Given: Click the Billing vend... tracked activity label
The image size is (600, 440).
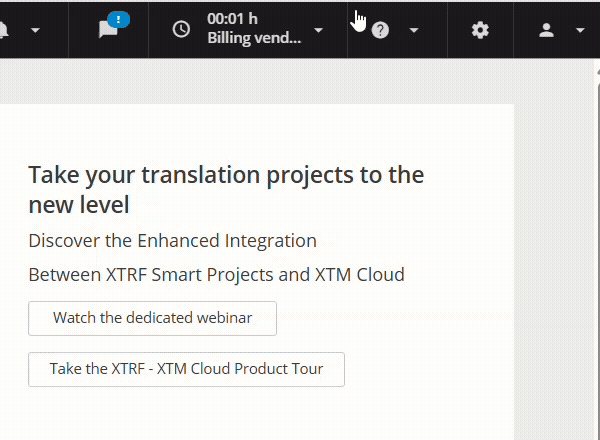Looking at the screenshot, I should click(254, 38).
